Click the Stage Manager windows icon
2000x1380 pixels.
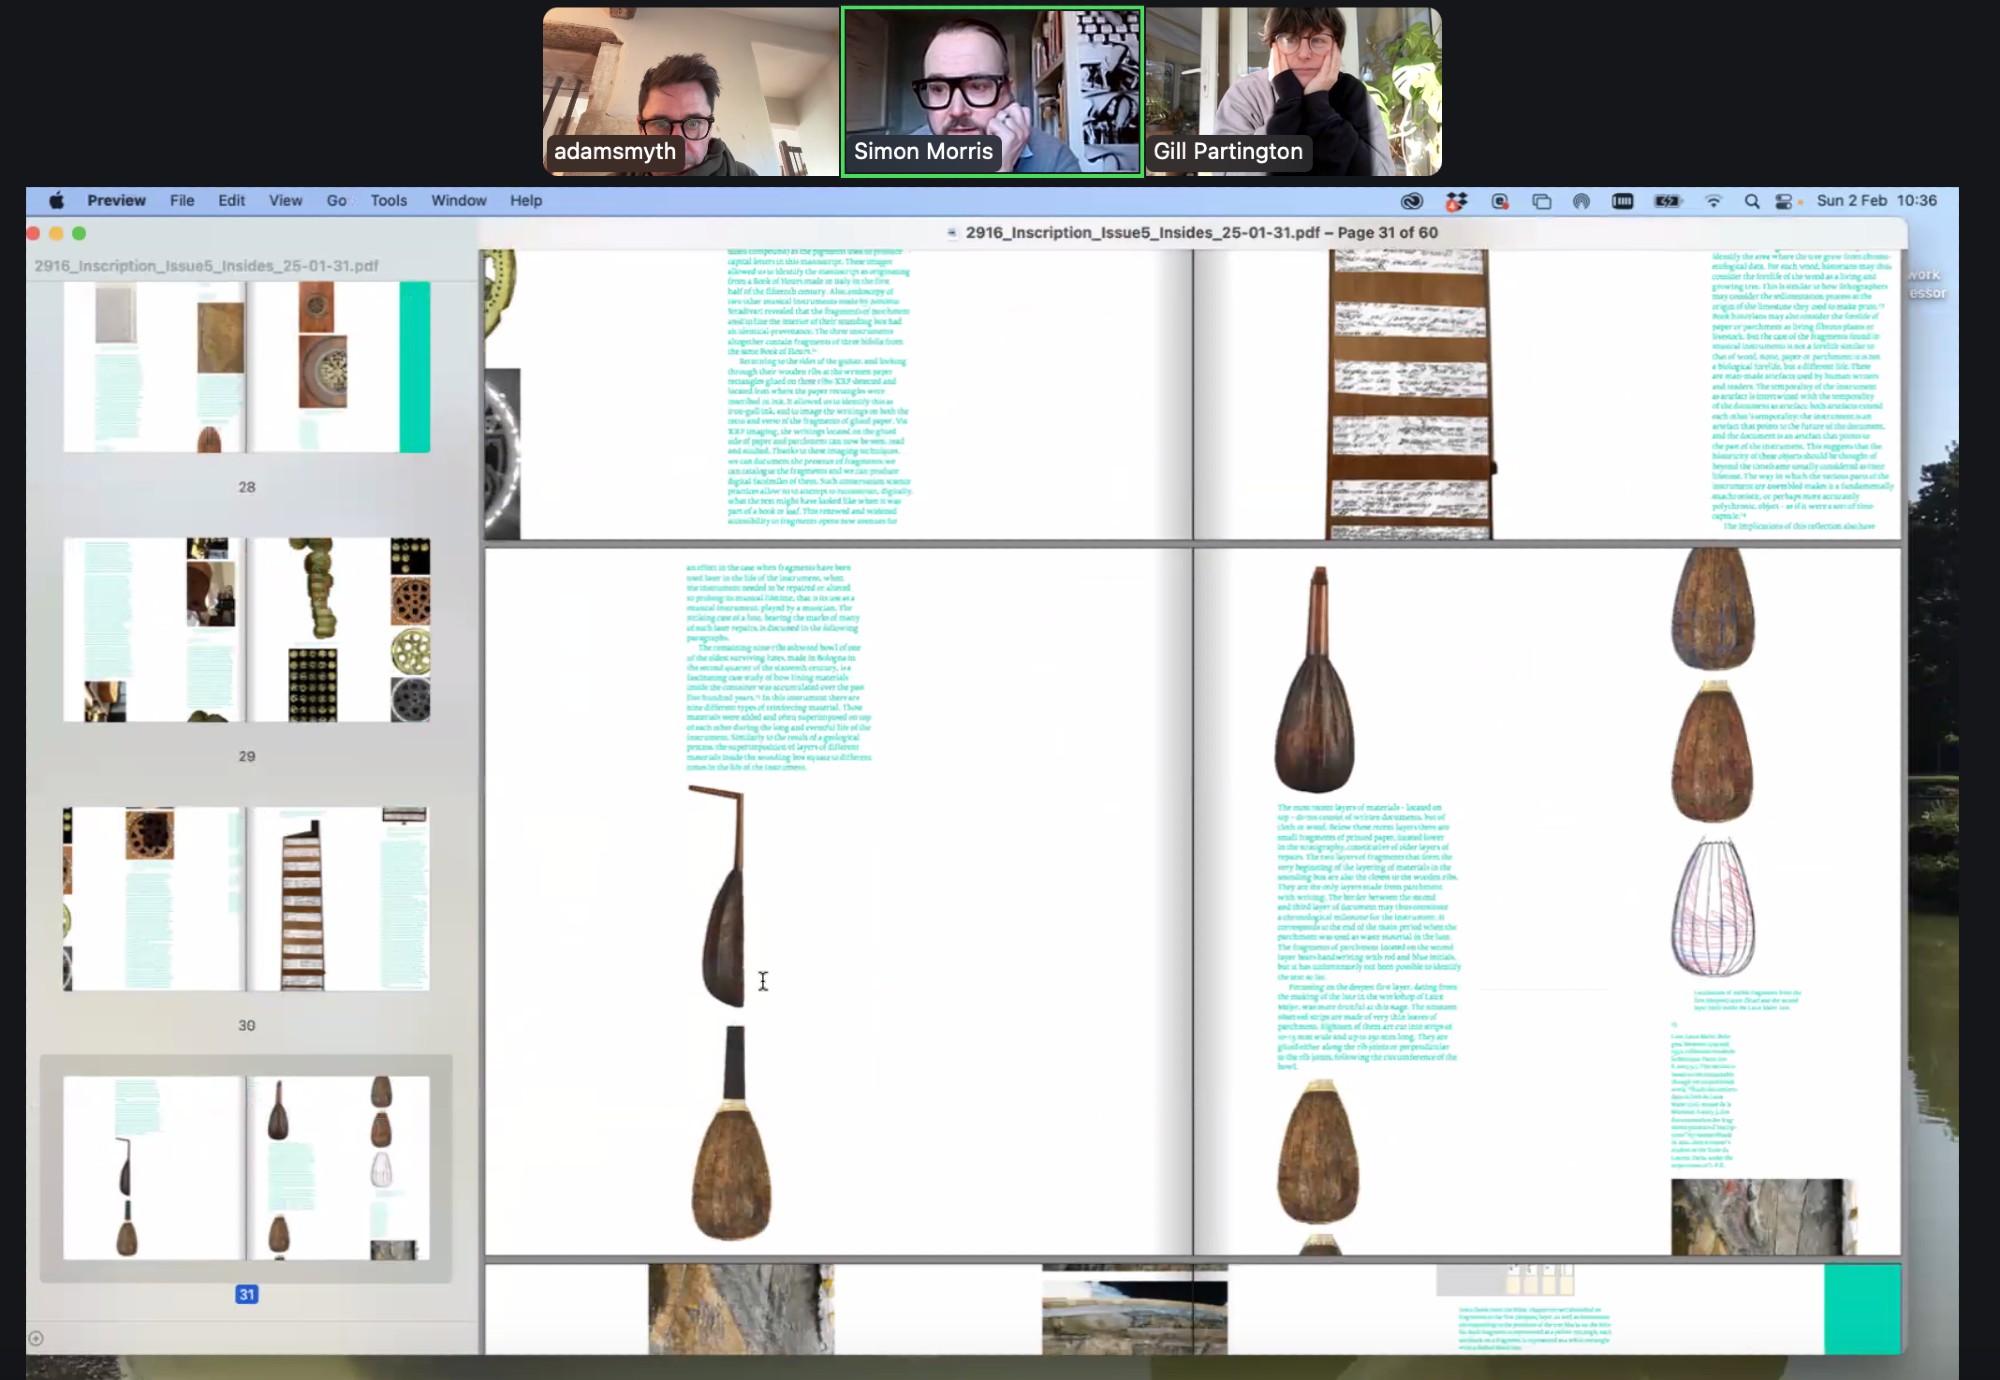pyautogui.click(x=1541, y=201)
